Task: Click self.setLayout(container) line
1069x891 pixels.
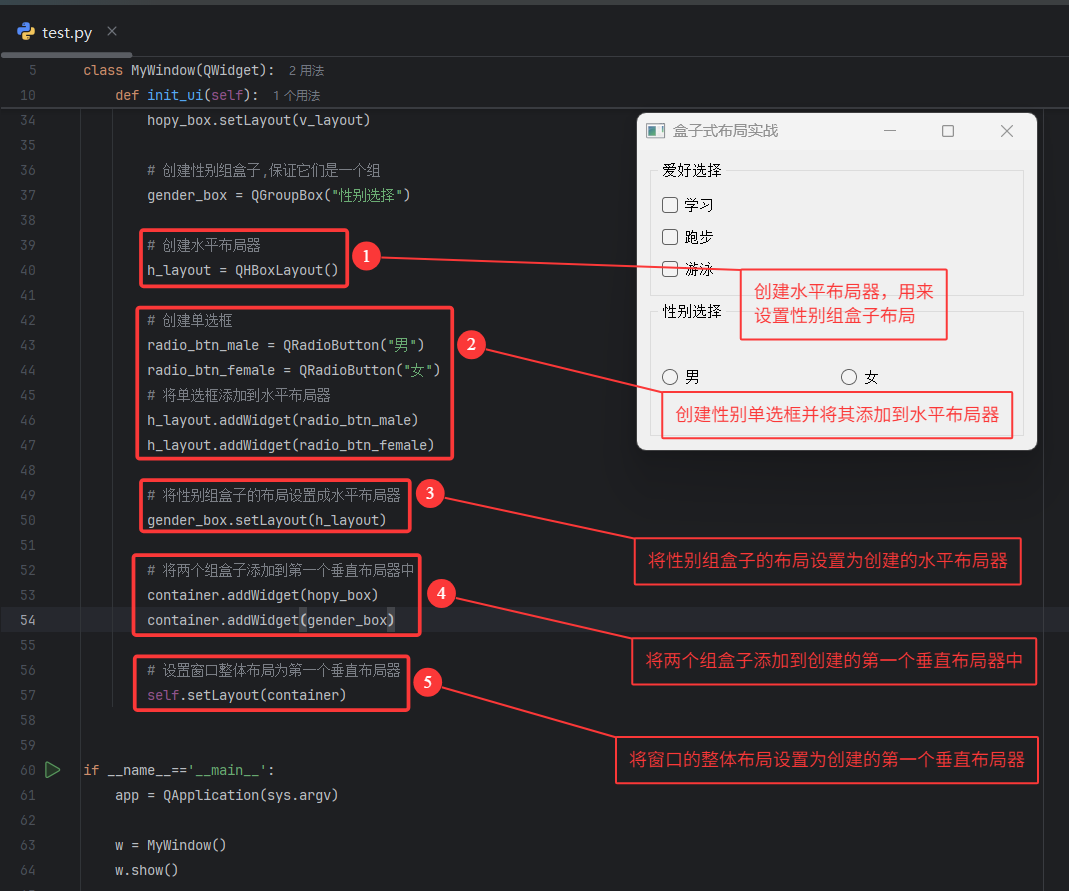Action: tap(247, 695)
